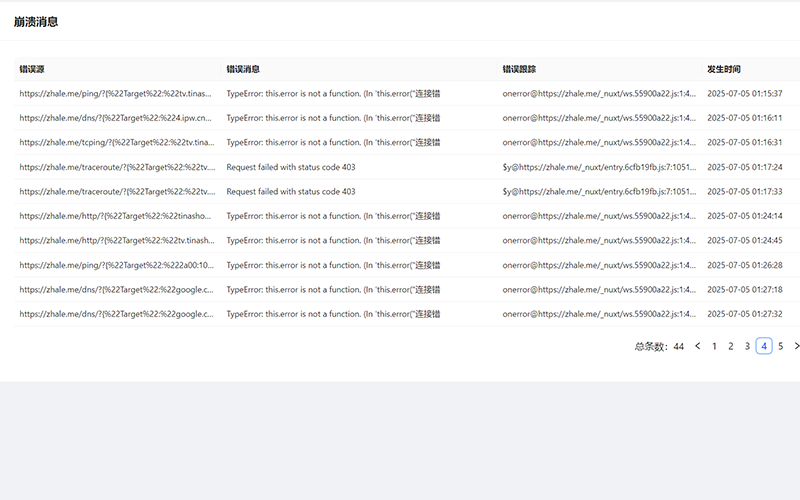Click TypeError message in row 01:16:31
800x500 pixels.
[x=333, y=142]
